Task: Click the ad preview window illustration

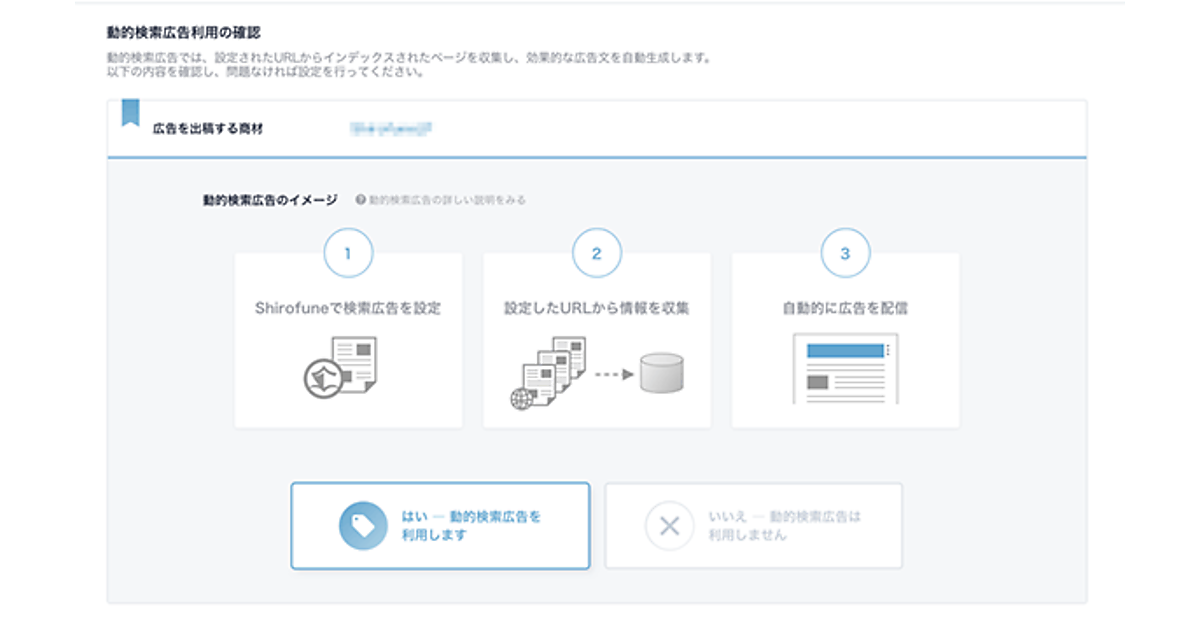Action: click(845, 369)
